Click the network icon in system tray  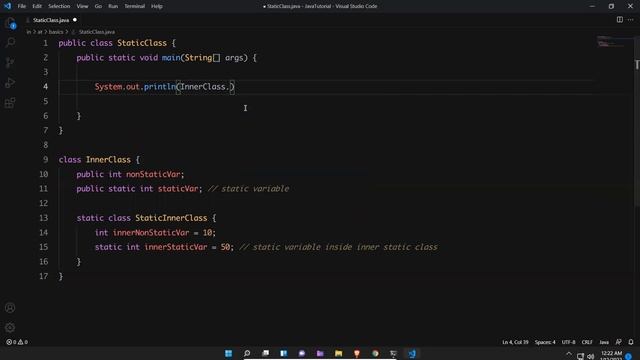coord(580,356)
